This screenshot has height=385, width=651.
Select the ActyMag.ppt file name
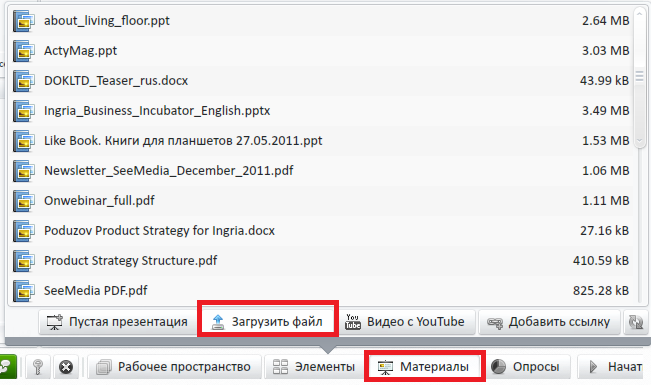coord(81,51)
